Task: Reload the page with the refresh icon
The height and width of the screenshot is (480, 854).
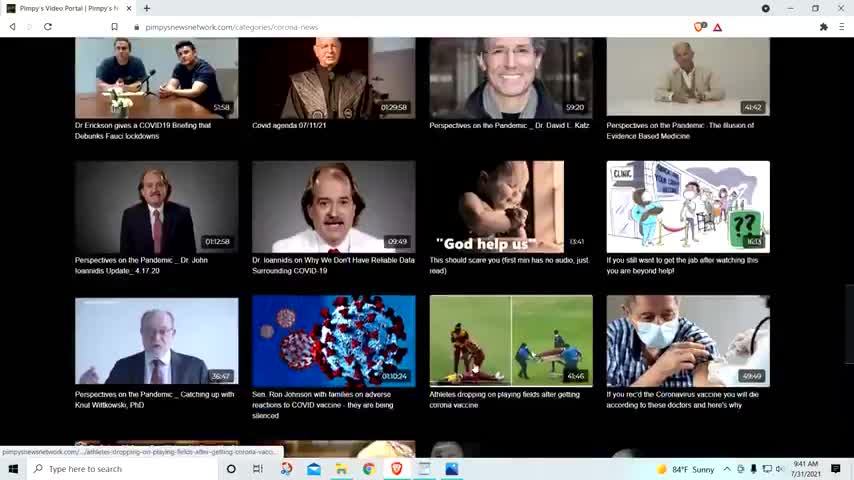Action: (x=48, y=27)
